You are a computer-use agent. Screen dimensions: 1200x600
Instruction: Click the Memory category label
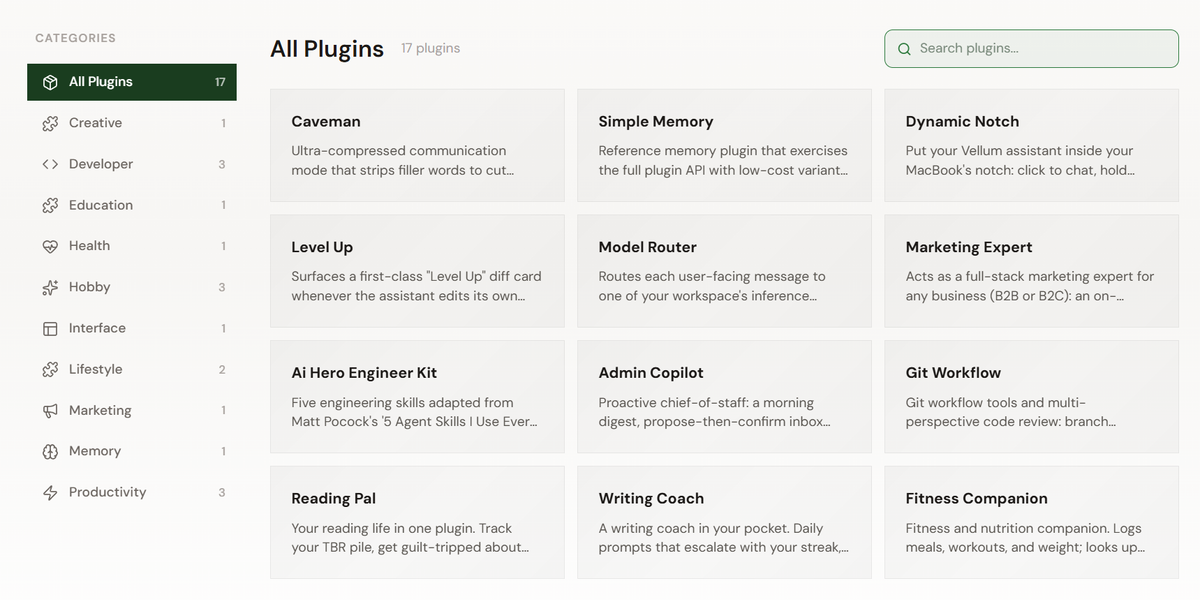(x=95, y=452)
